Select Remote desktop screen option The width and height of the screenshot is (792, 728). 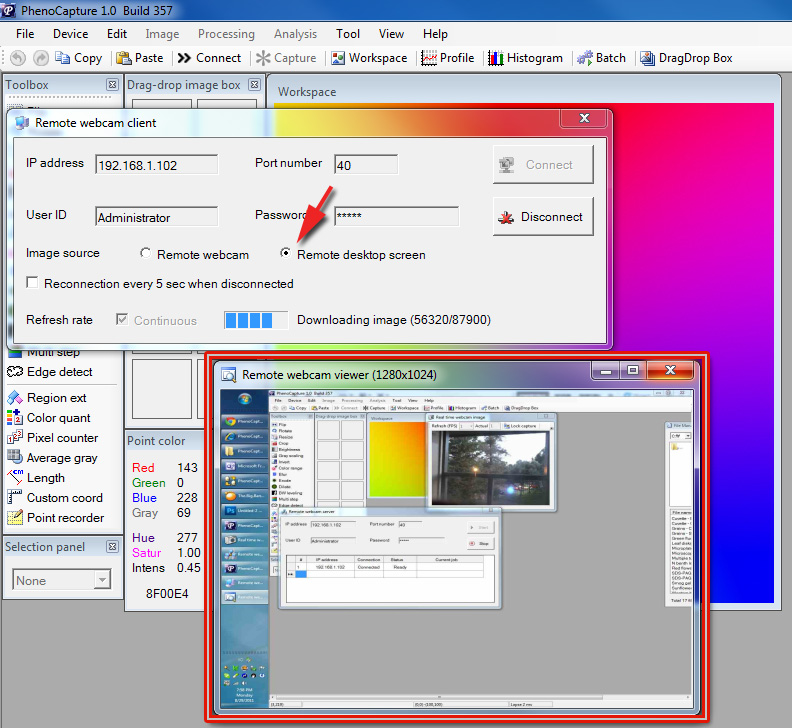click(x=286, y=254)
